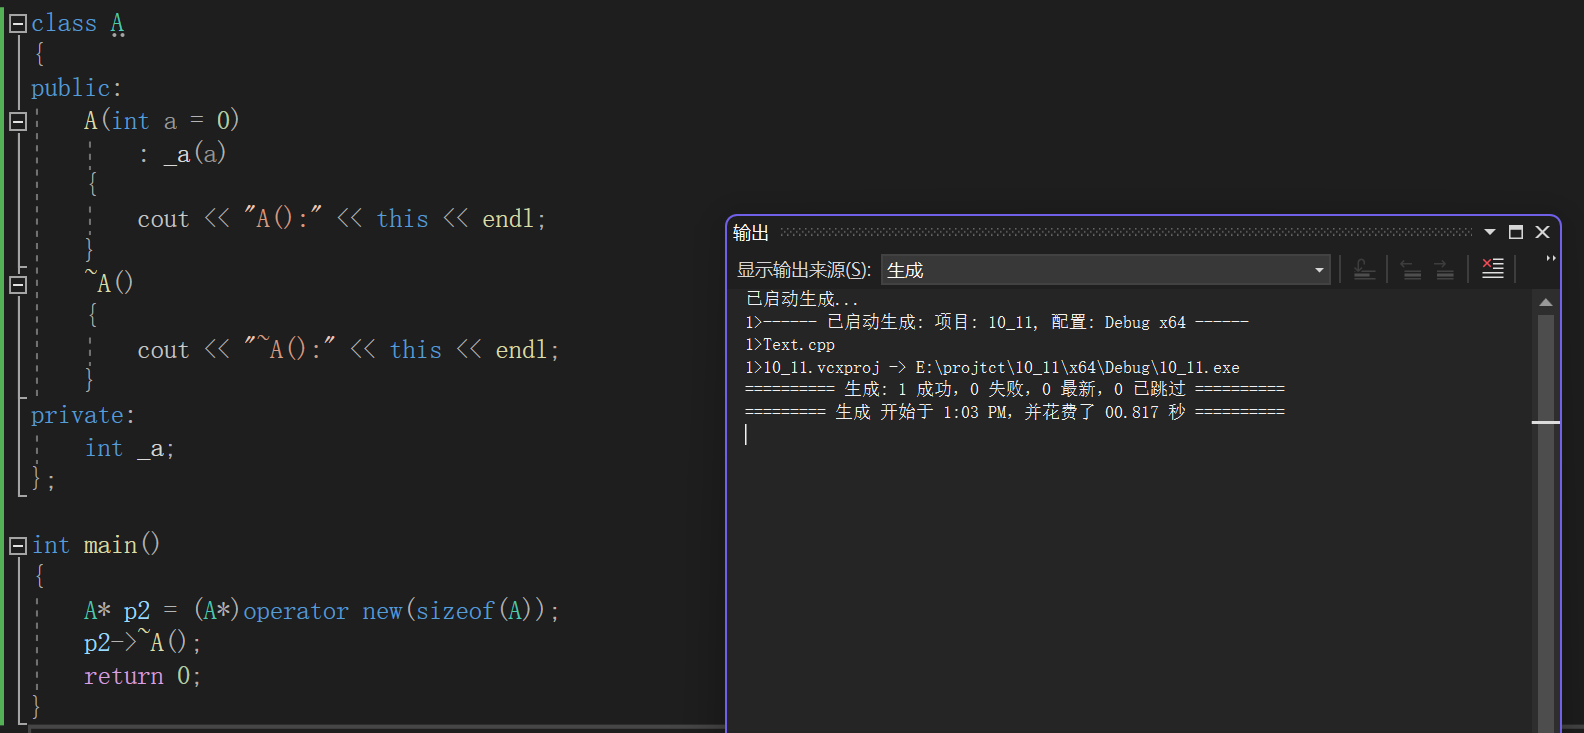Click the "已启动生成..." output line
Screen dimensions: 1584x733
(802, 299)
